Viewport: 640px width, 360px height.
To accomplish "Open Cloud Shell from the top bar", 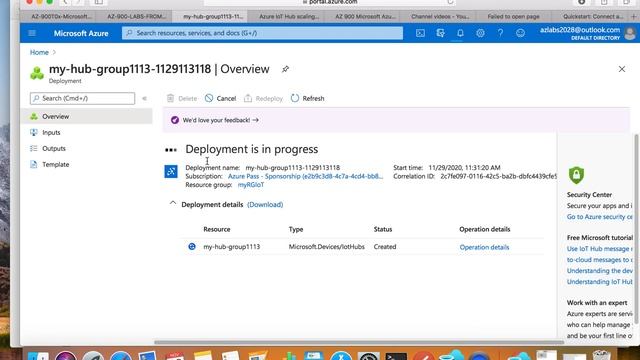I will click(x=420, y=33).
